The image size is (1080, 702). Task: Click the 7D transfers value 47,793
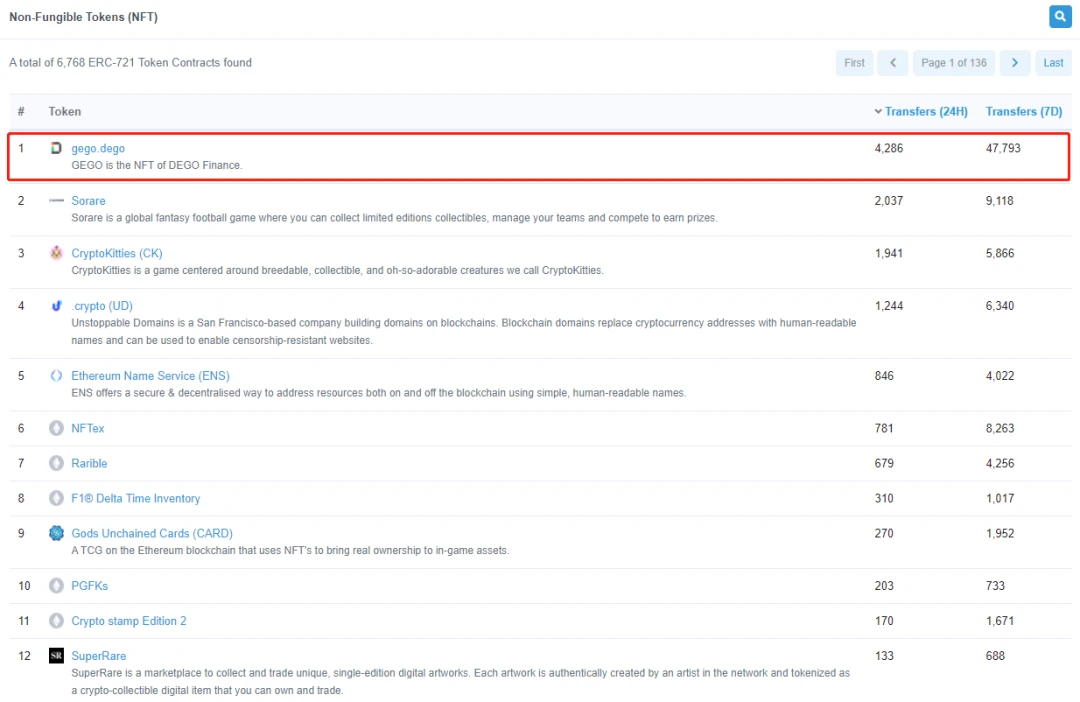click(1003, 148)
